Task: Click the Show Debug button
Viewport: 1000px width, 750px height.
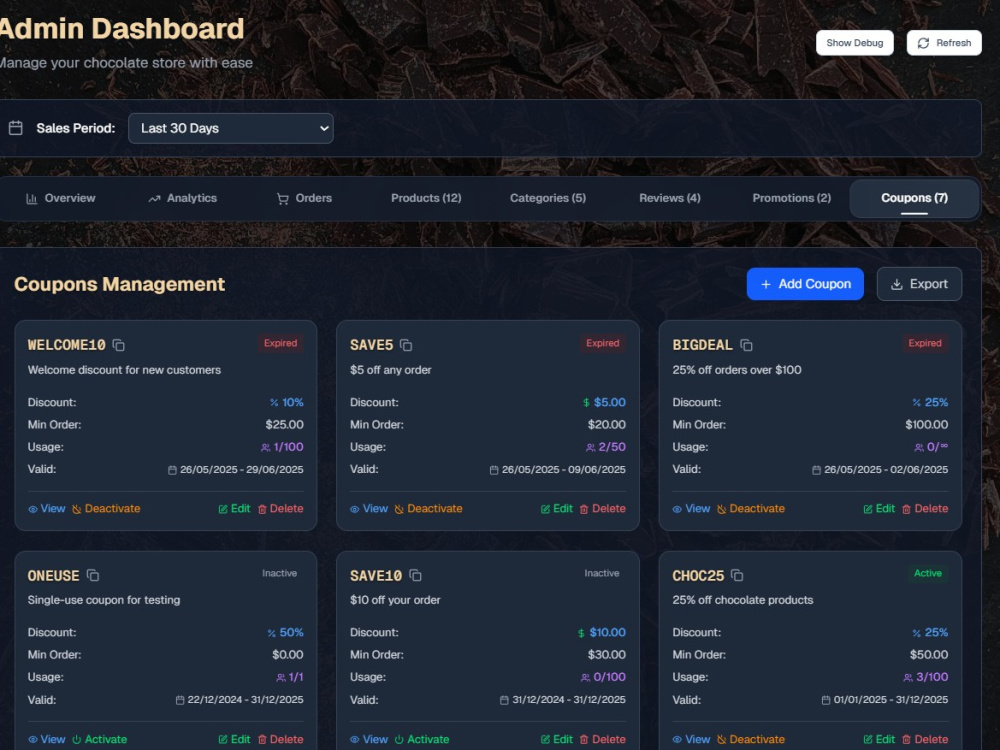Action: click(855, 43)
